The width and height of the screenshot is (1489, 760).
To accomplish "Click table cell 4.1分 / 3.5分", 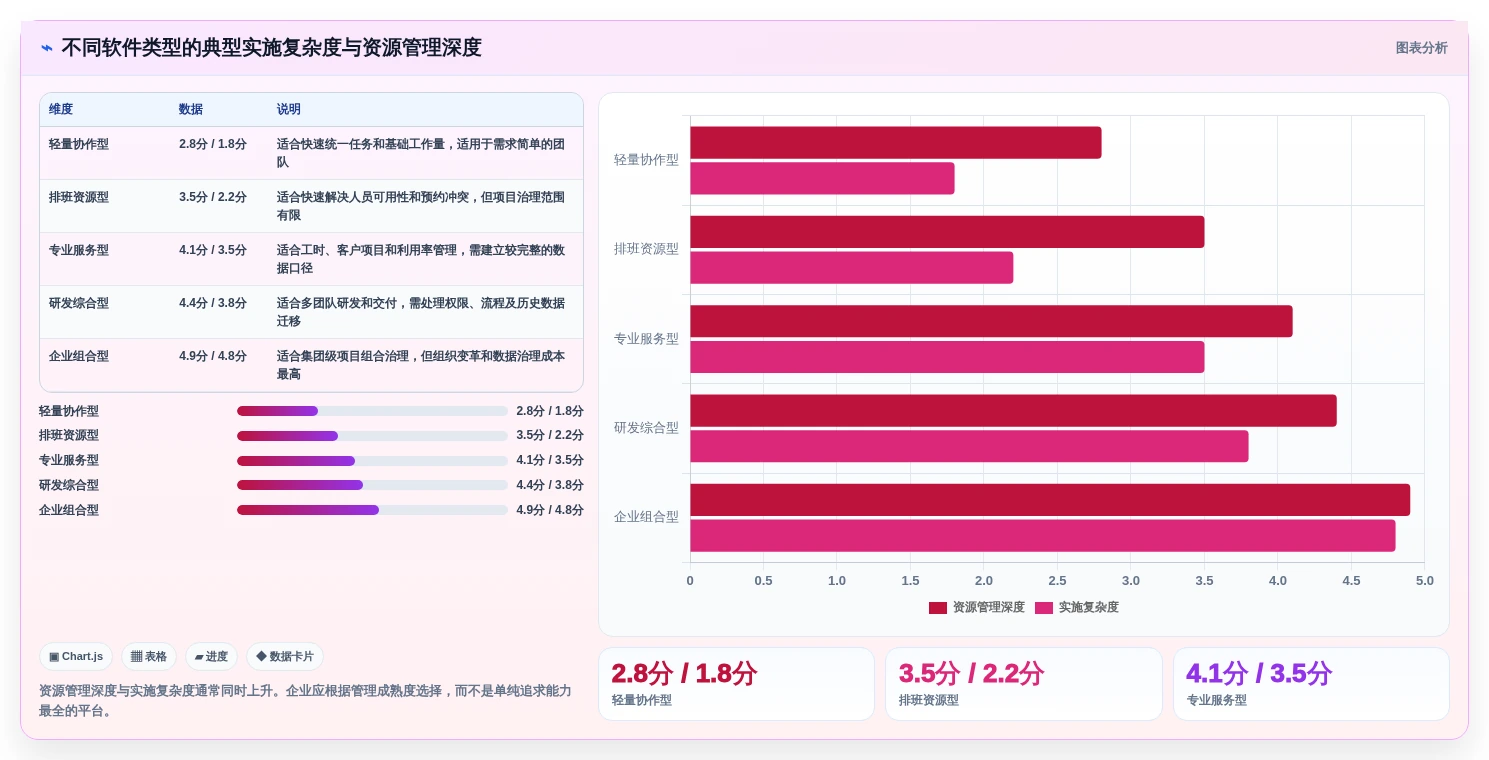I will click(x=213, y=250).
